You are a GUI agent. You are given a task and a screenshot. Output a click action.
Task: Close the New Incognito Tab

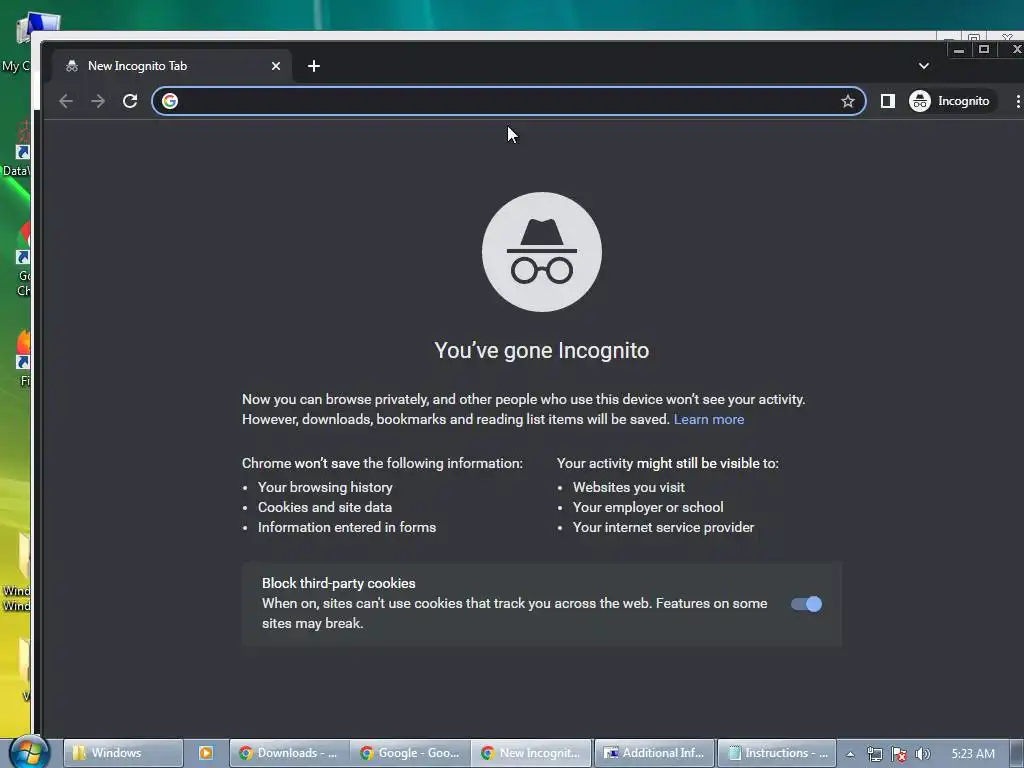(x=276, y=66)
